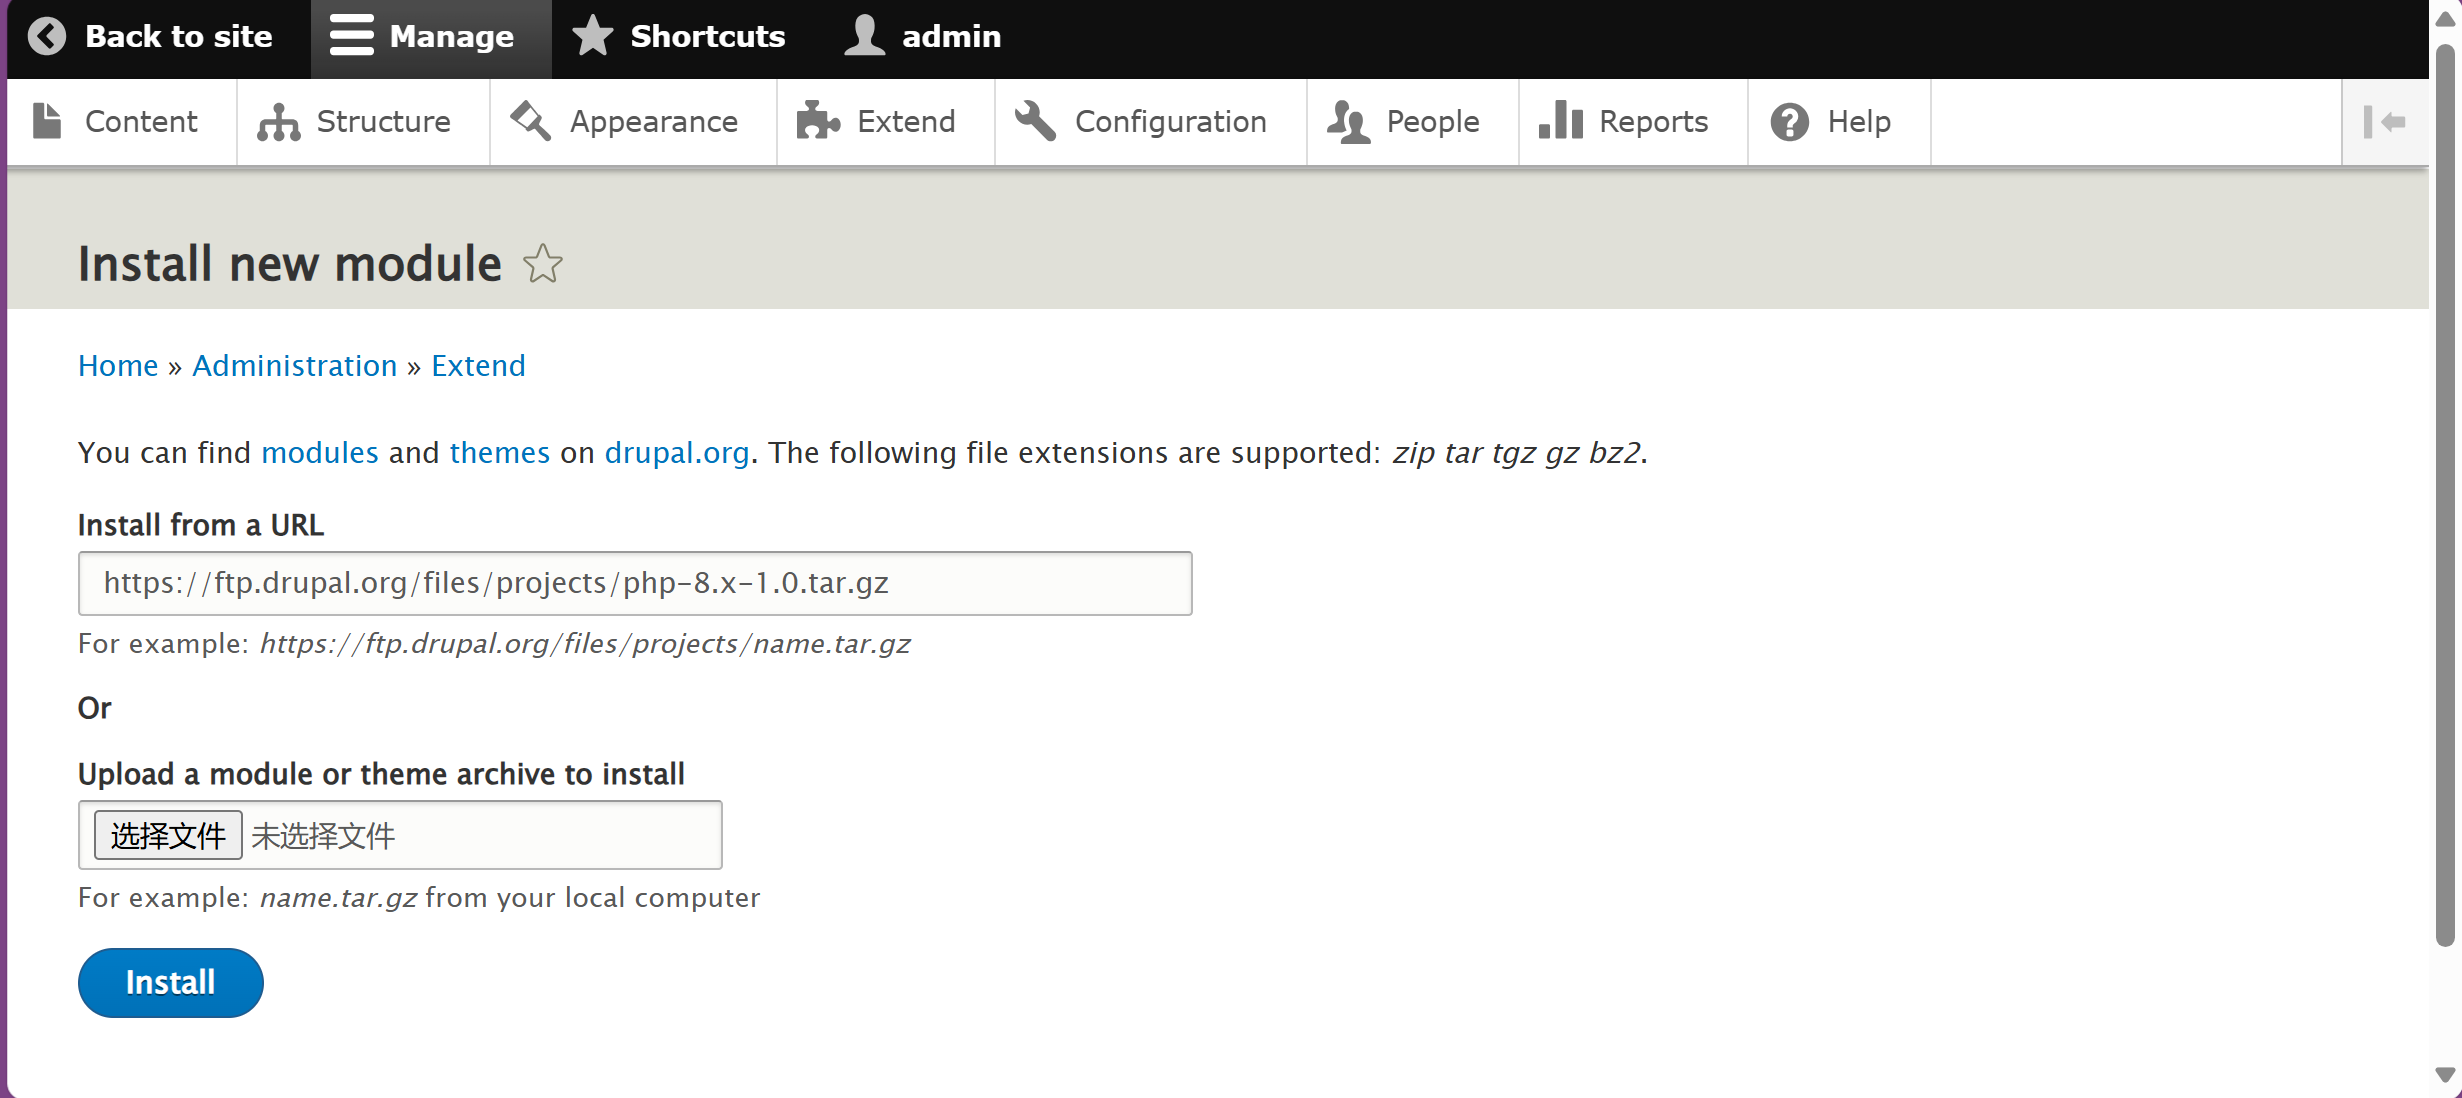
Task: Add page to shortcuts with star
Action: coord(543,265)
